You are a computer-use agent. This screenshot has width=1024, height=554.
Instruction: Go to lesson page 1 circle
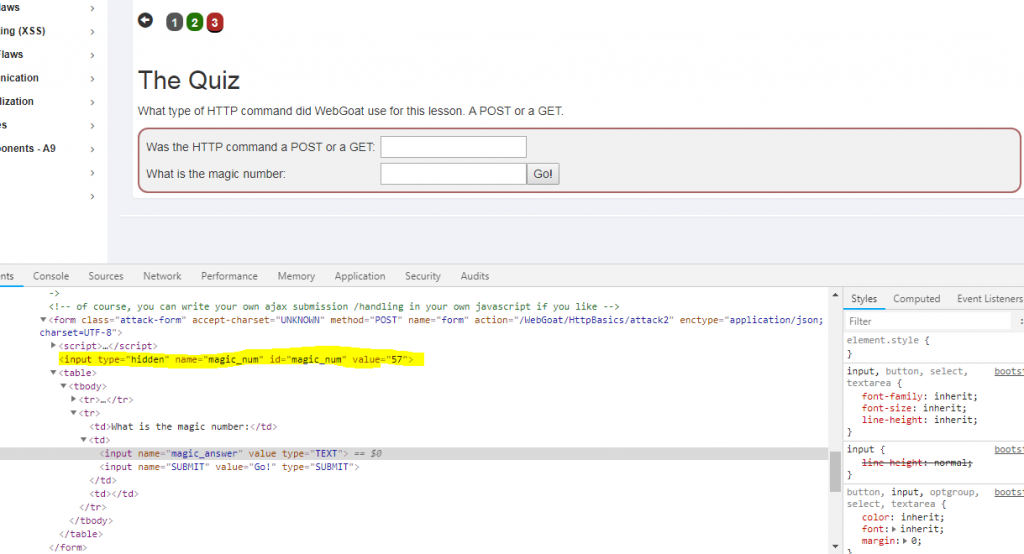[174, 23]
